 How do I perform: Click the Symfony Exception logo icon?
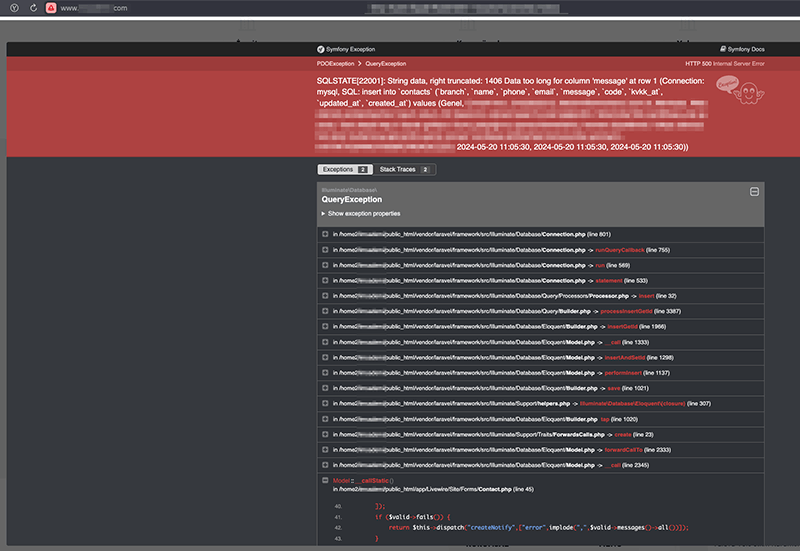(x=320, y=48)
